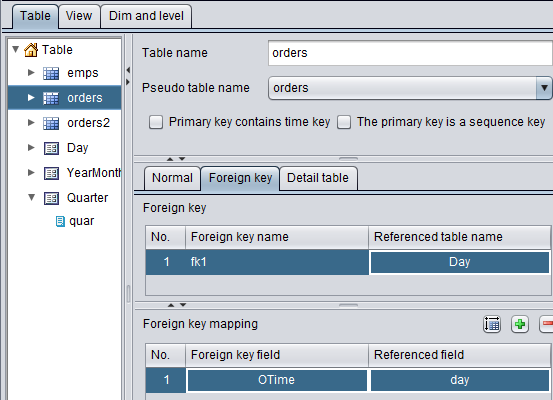
Task: Switch to the Normal tab
Action: pyautogui.click(x=172, y=178)
